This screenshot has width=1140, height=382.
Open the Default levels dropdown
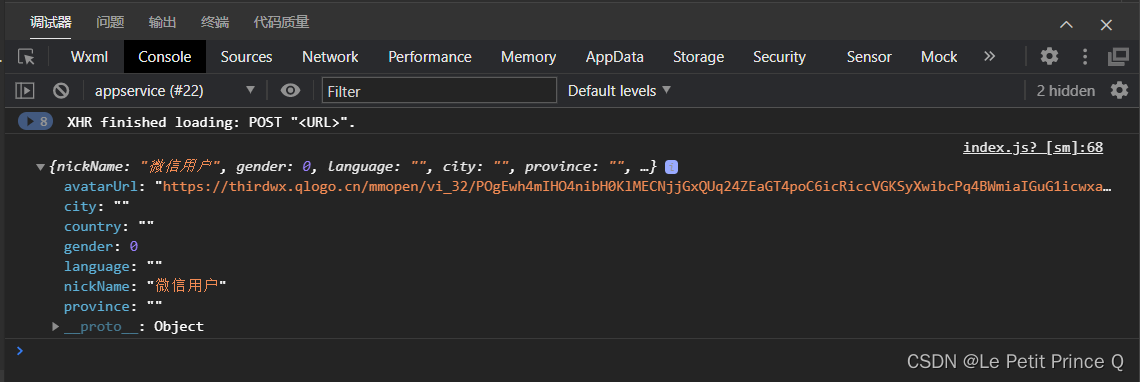(x=619, y=91)
